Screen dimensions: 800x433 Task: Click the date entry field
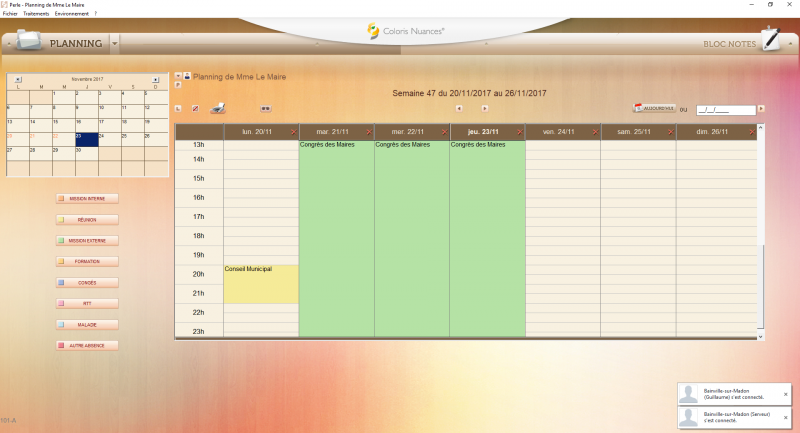pos(725,109)
